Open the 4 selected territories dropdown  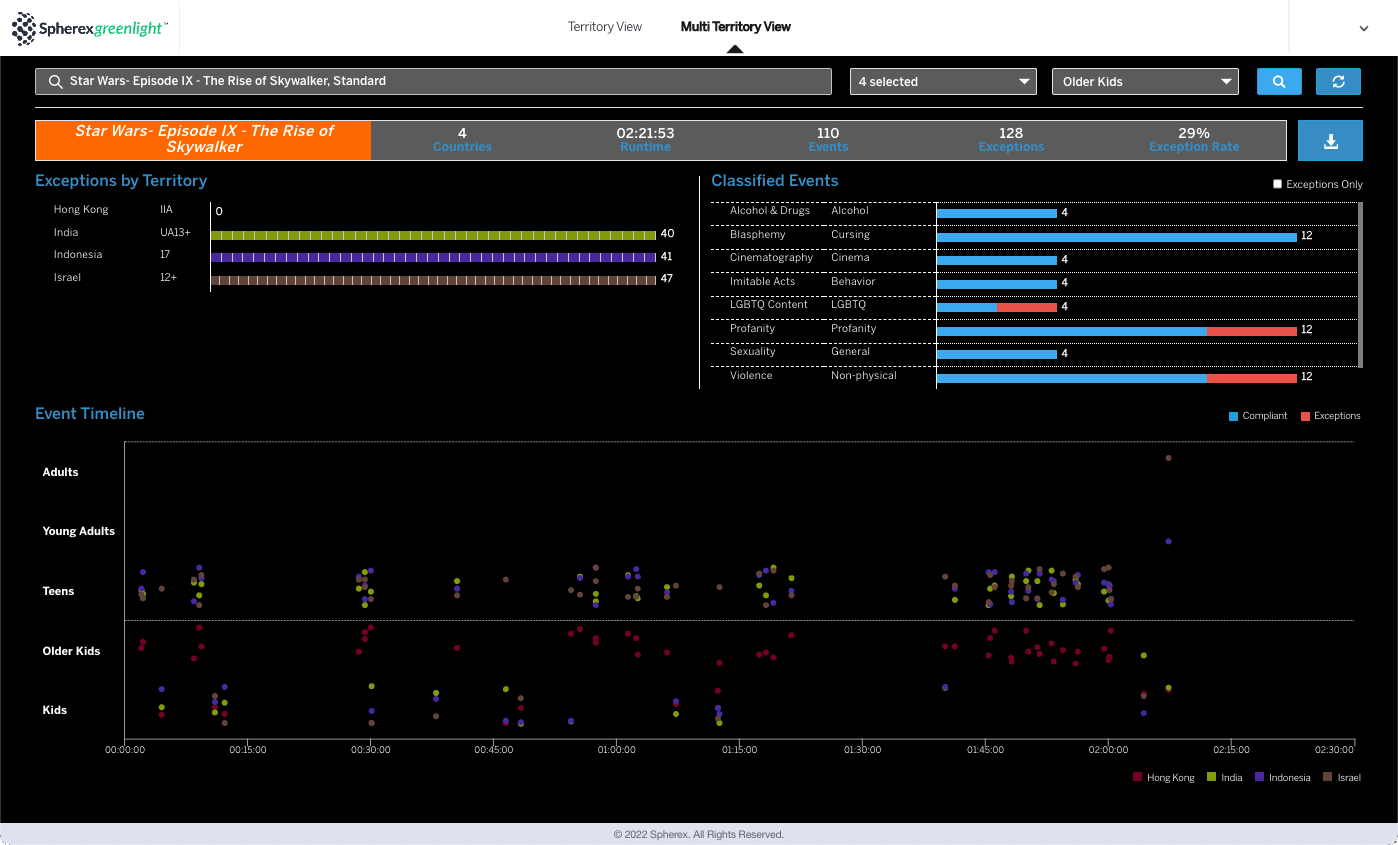[944, 82]
